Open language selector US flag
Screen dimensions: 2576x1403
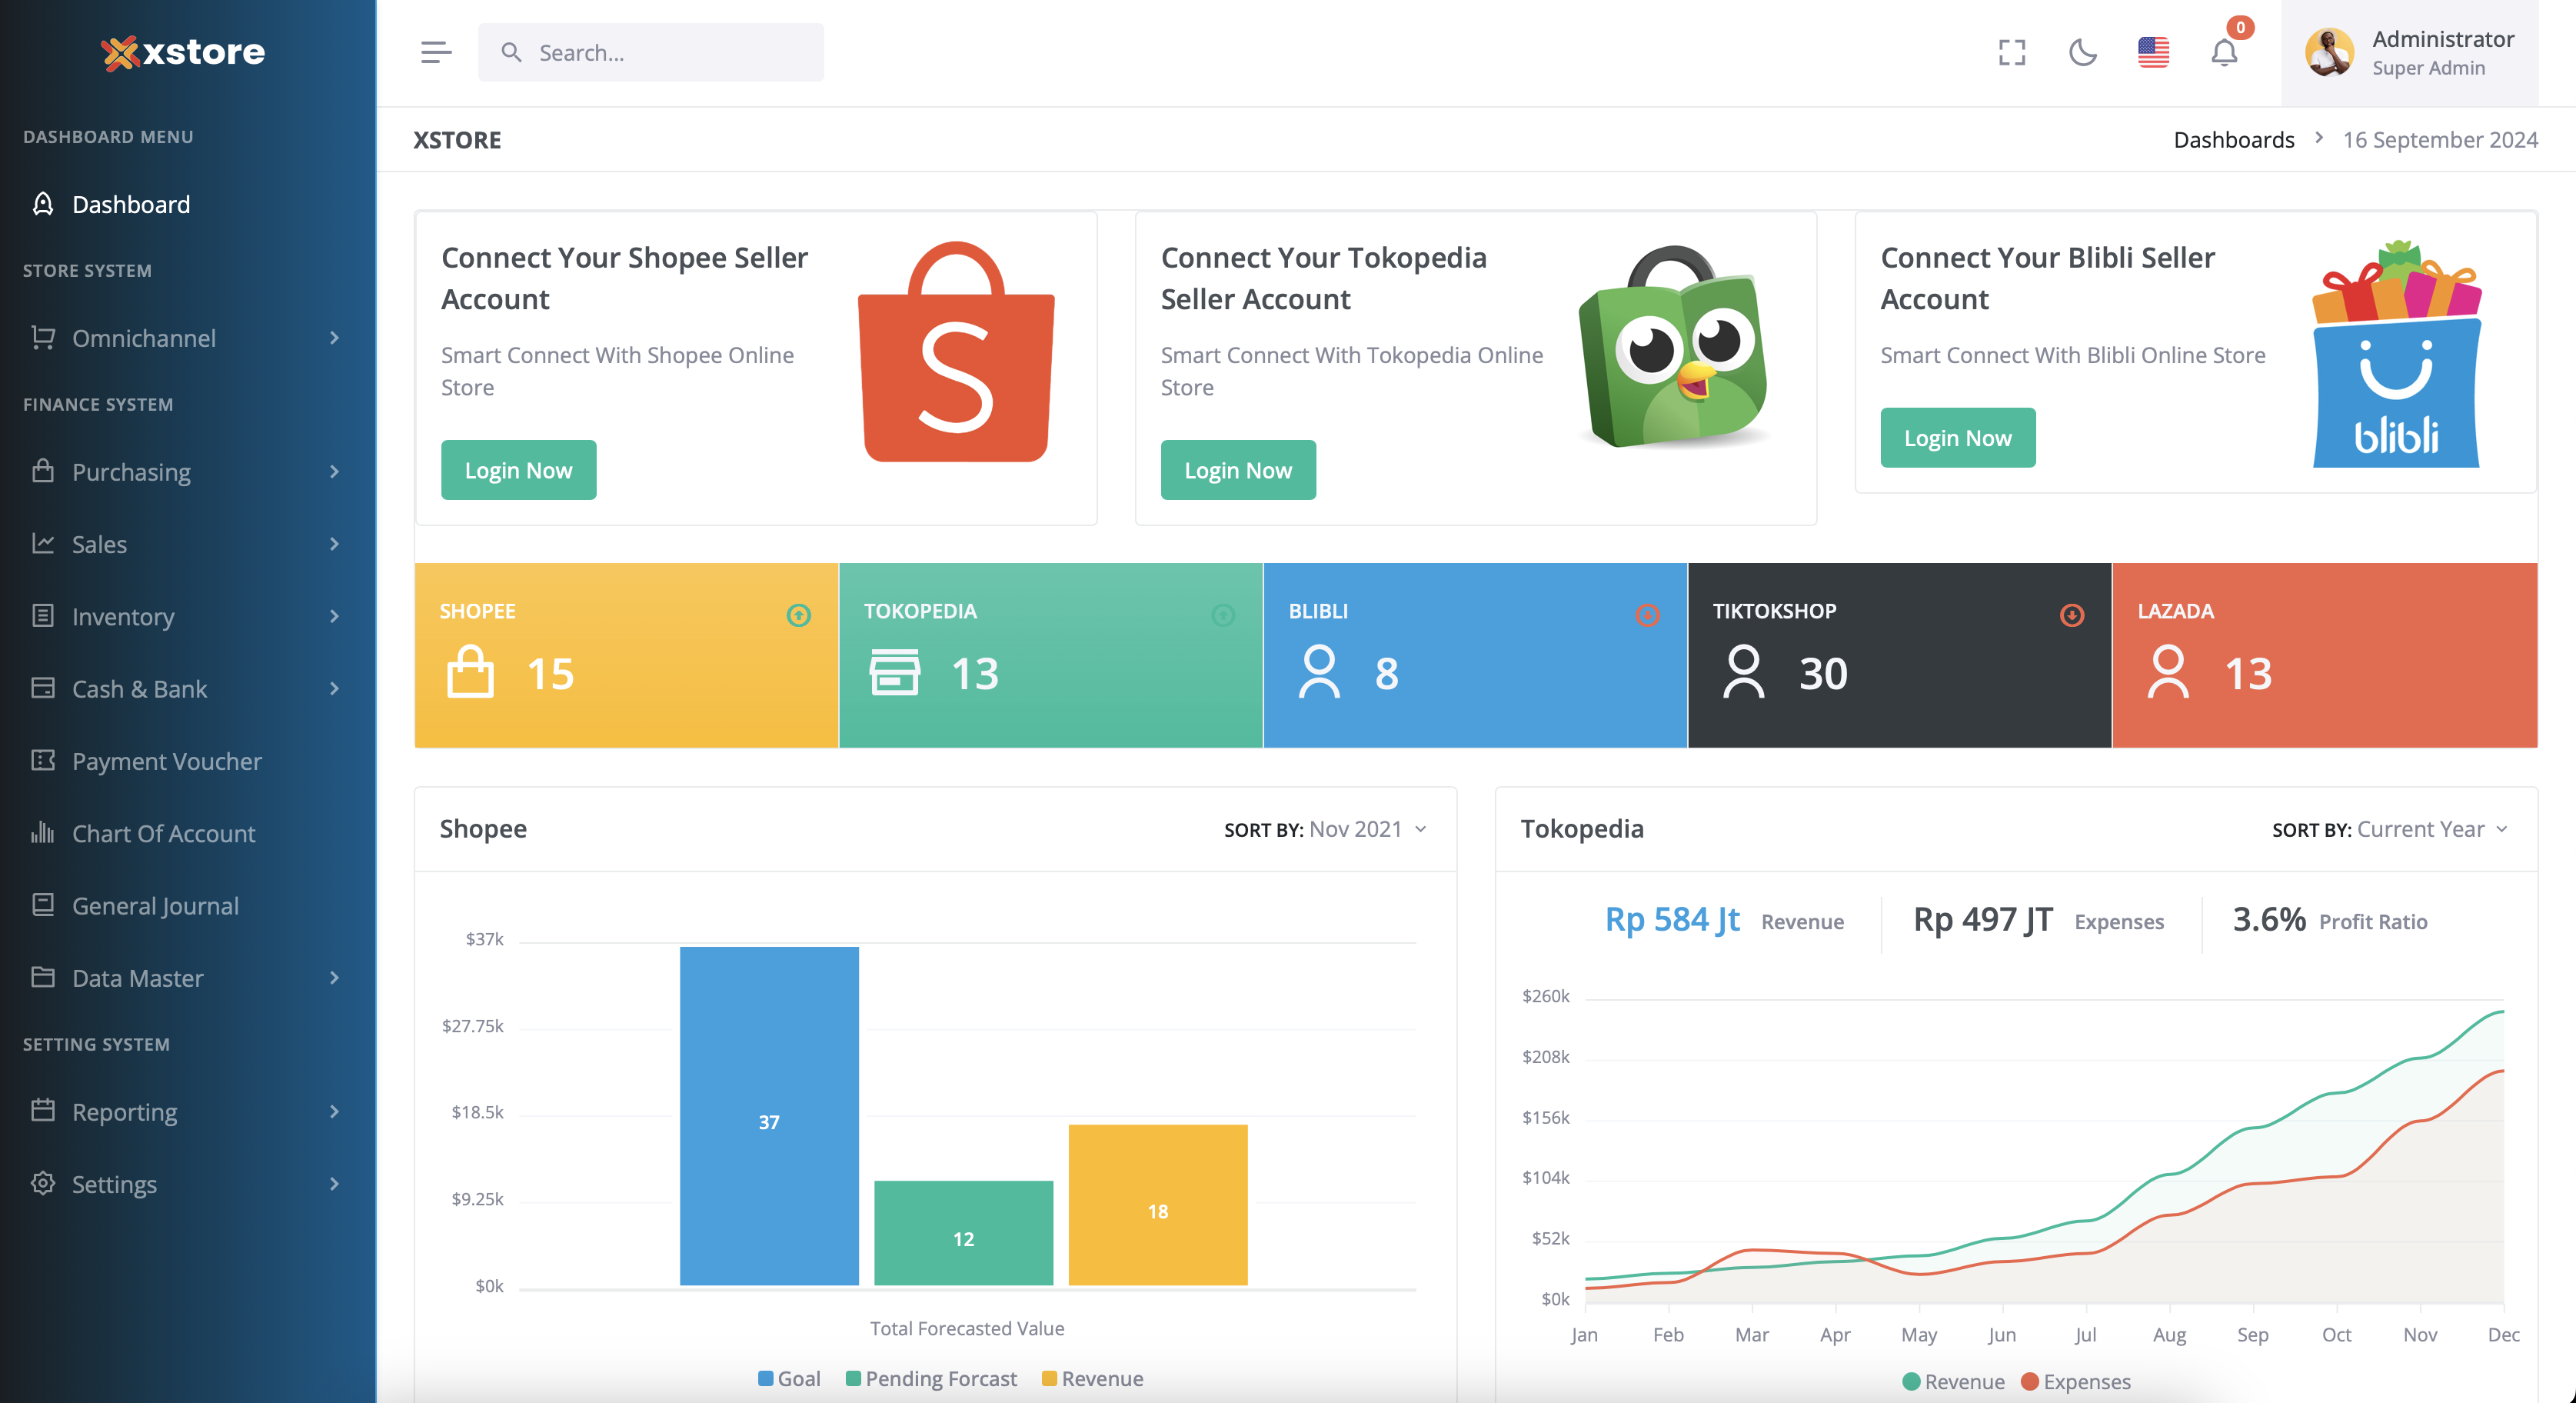point(2153,52)
